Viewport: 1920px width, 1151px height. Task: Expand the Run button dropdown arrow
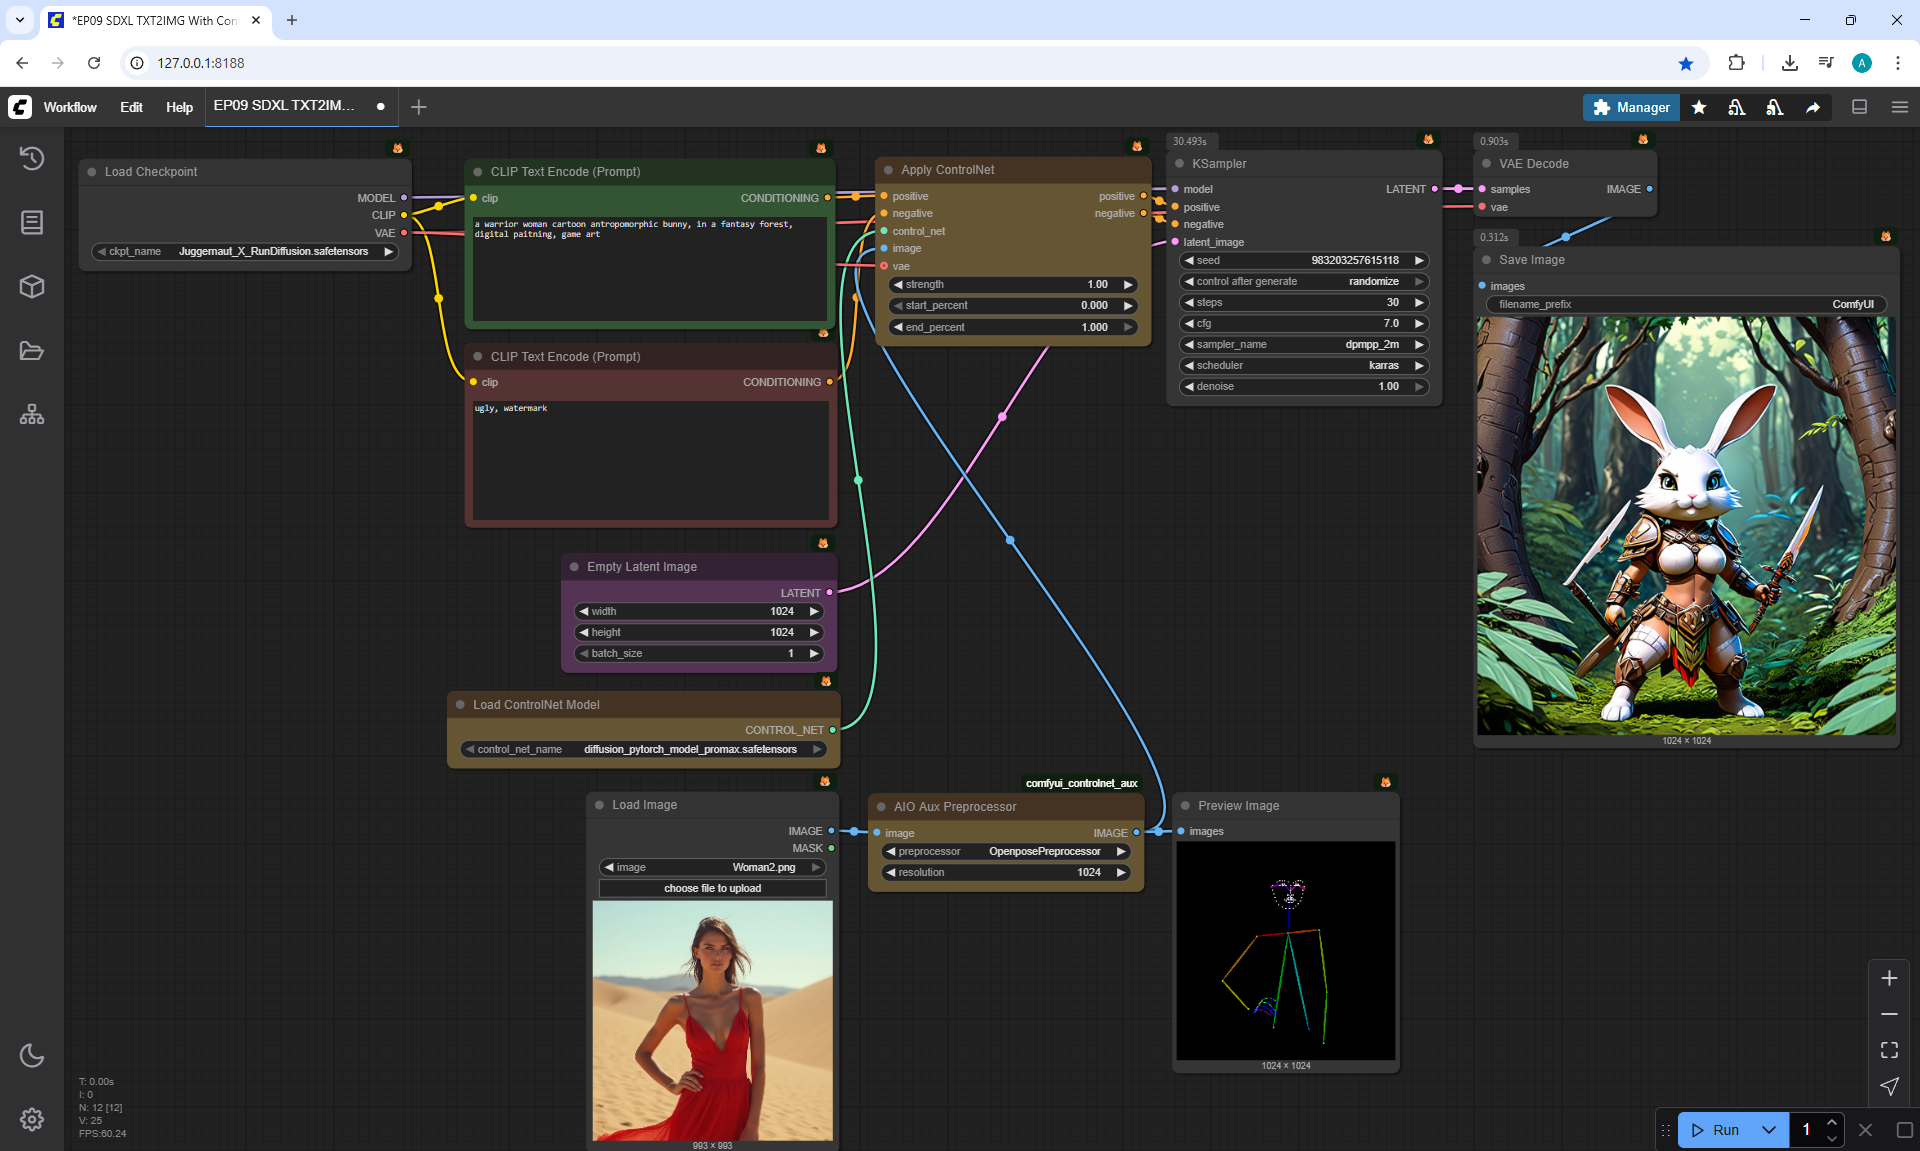1768,1130
